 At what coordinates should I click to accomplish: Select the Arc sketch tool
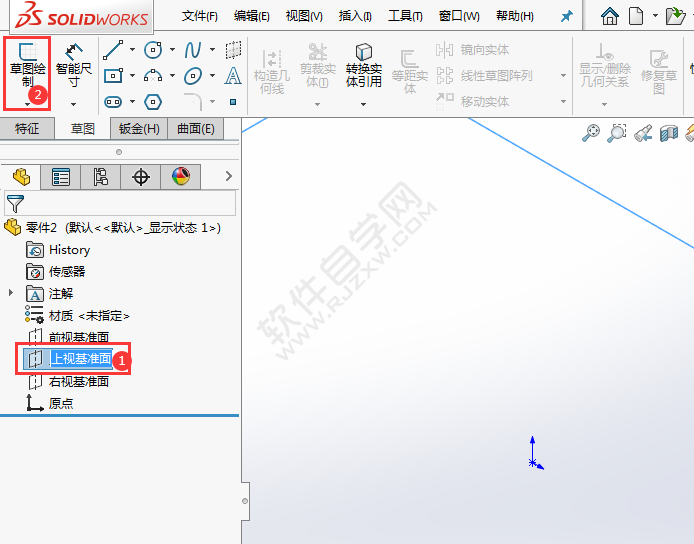(153, 76)
